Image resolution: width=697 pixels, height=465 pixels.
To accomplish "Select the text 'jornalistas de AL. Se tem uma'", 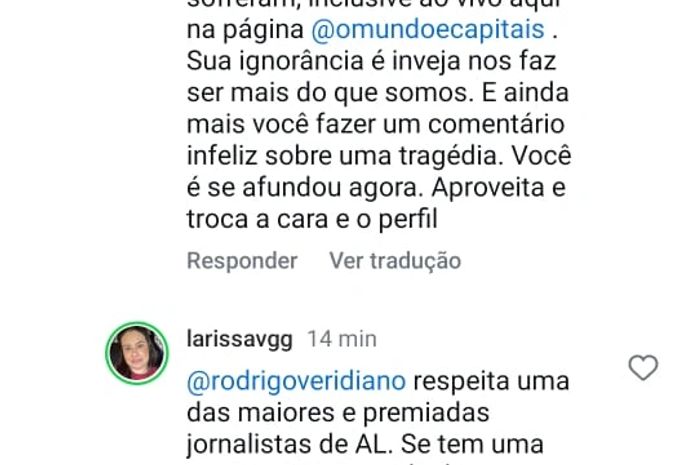I will (365, 444).
